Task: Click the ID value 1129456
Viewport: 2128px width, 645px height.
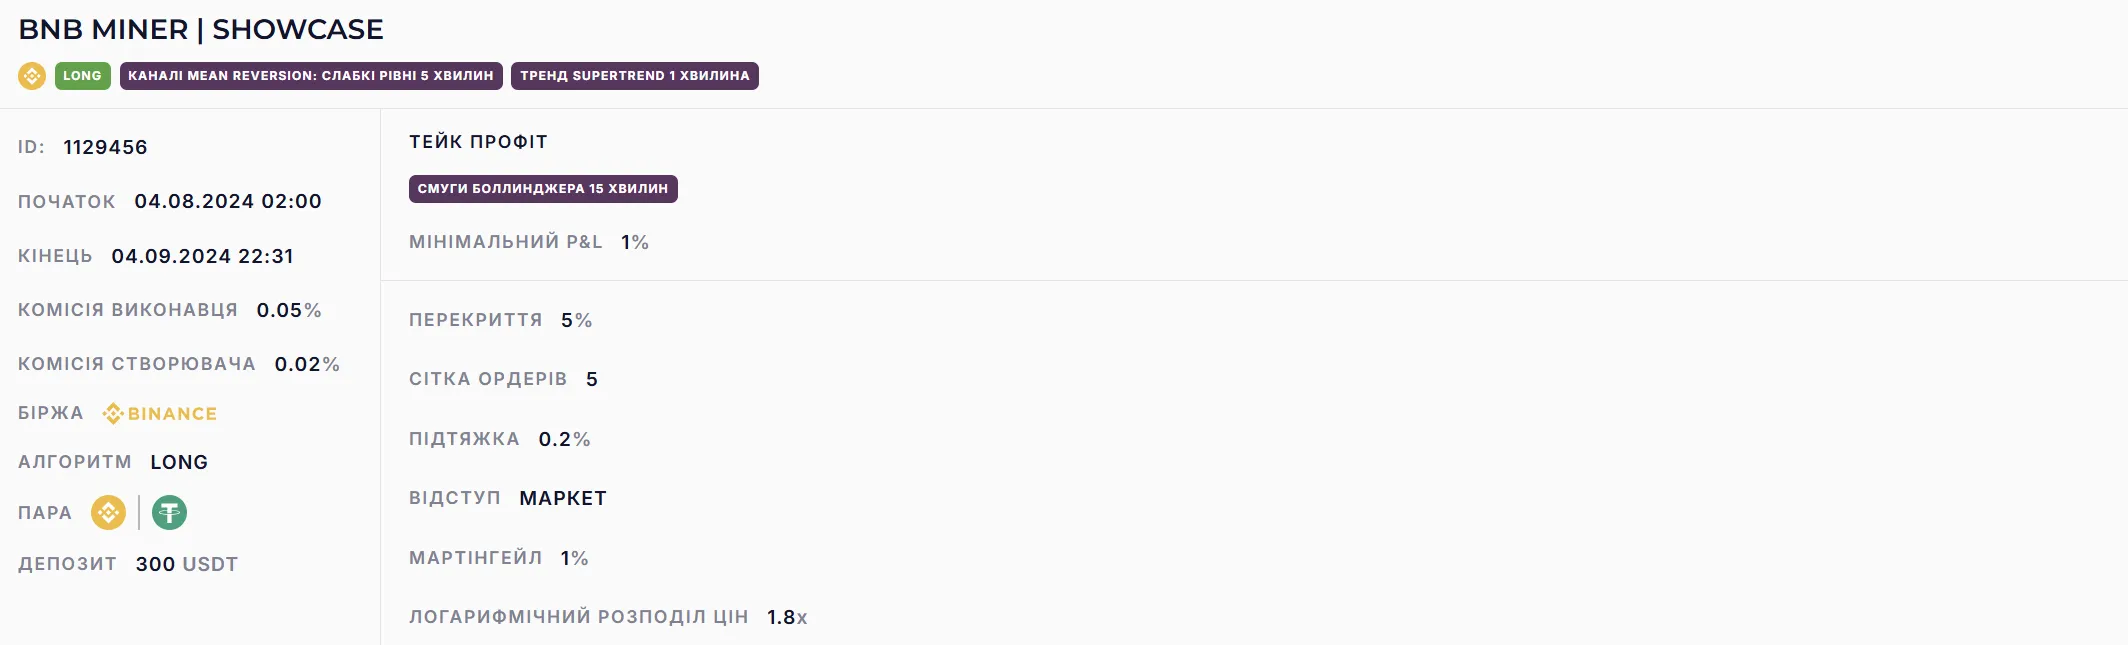Action: point(105,147)
